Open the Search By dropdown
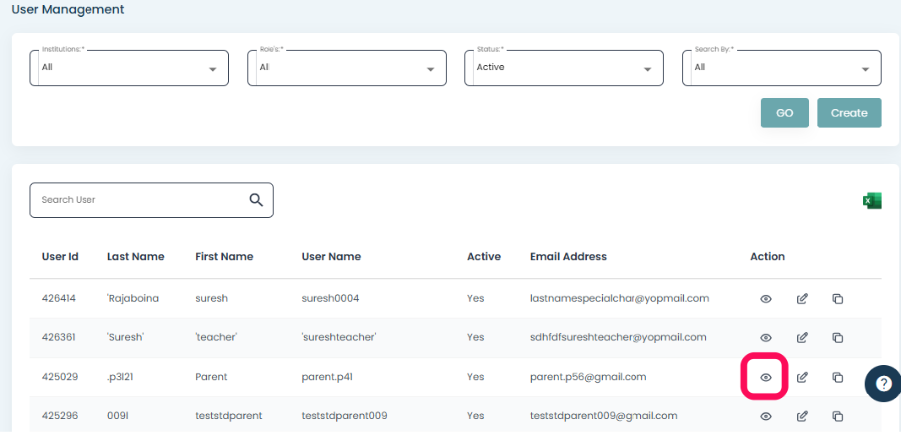This screenshot has width=901, height=432. (782, 68)
